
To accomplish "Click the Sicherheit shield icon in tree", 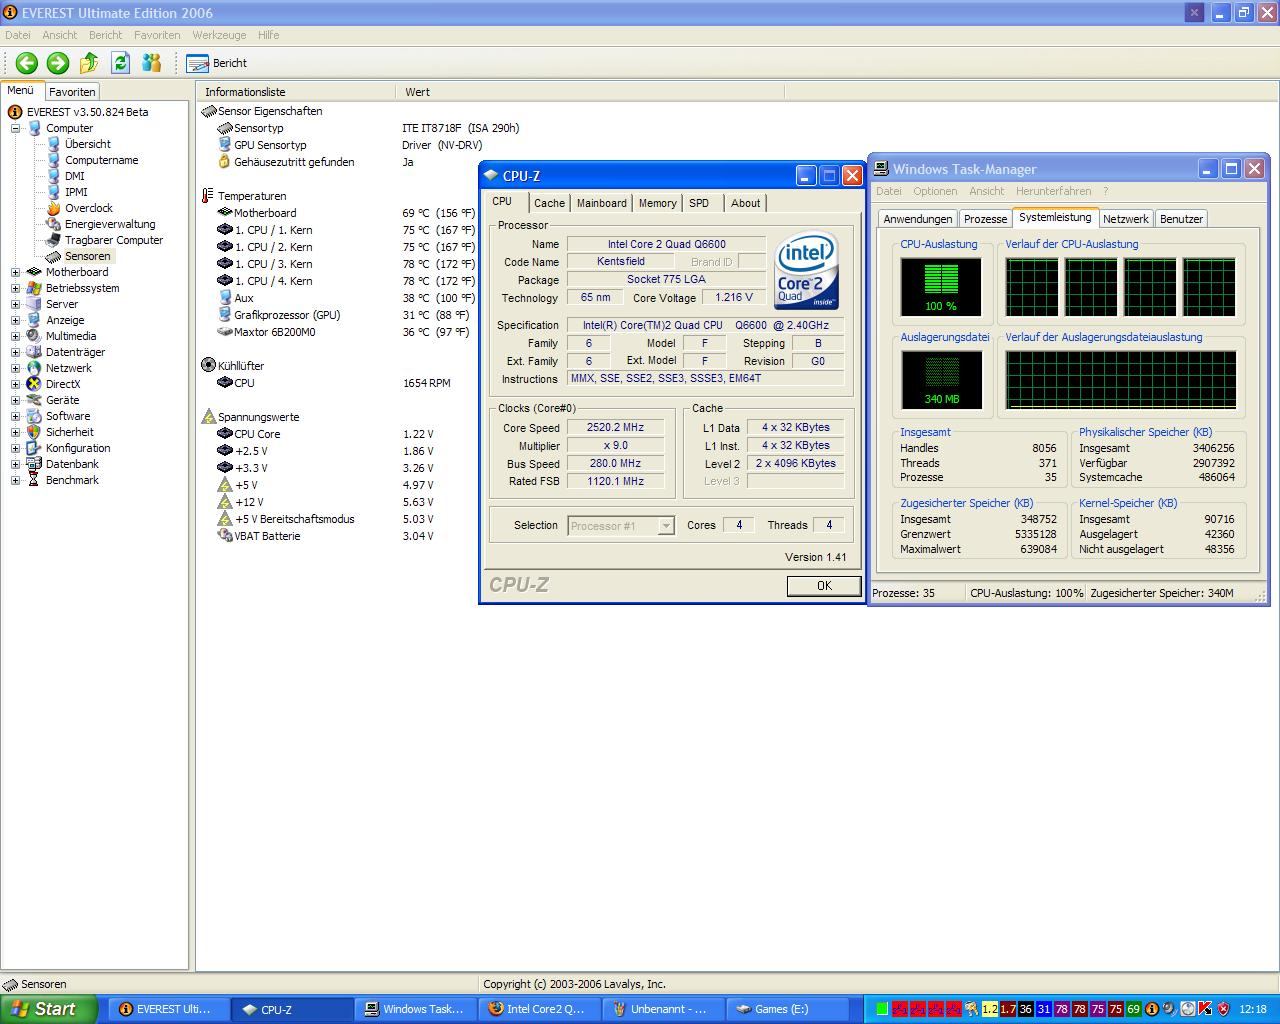I will [34, 432].
